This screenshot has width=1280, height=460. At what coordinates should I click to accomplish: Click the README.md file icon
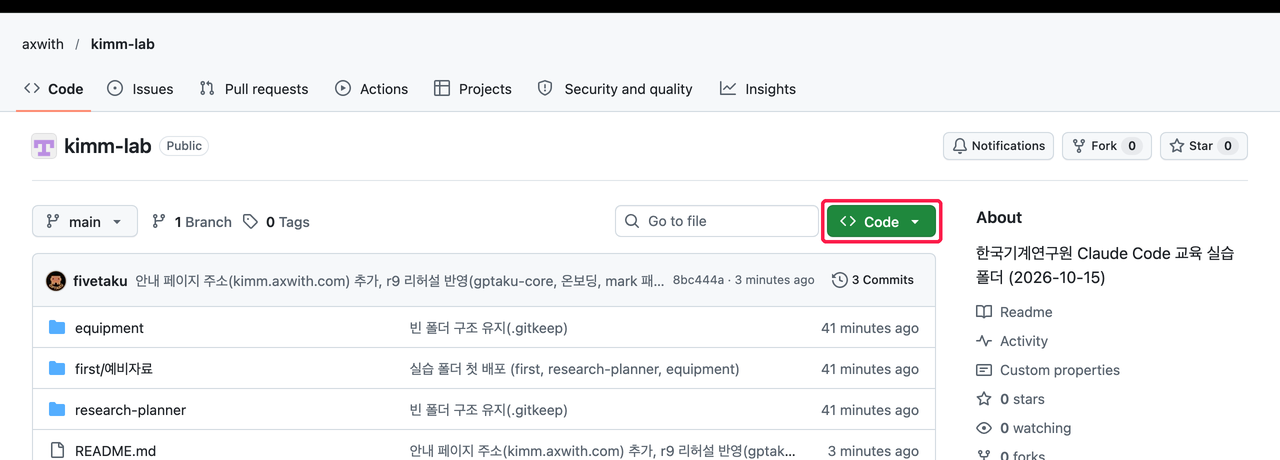(57, 451)
